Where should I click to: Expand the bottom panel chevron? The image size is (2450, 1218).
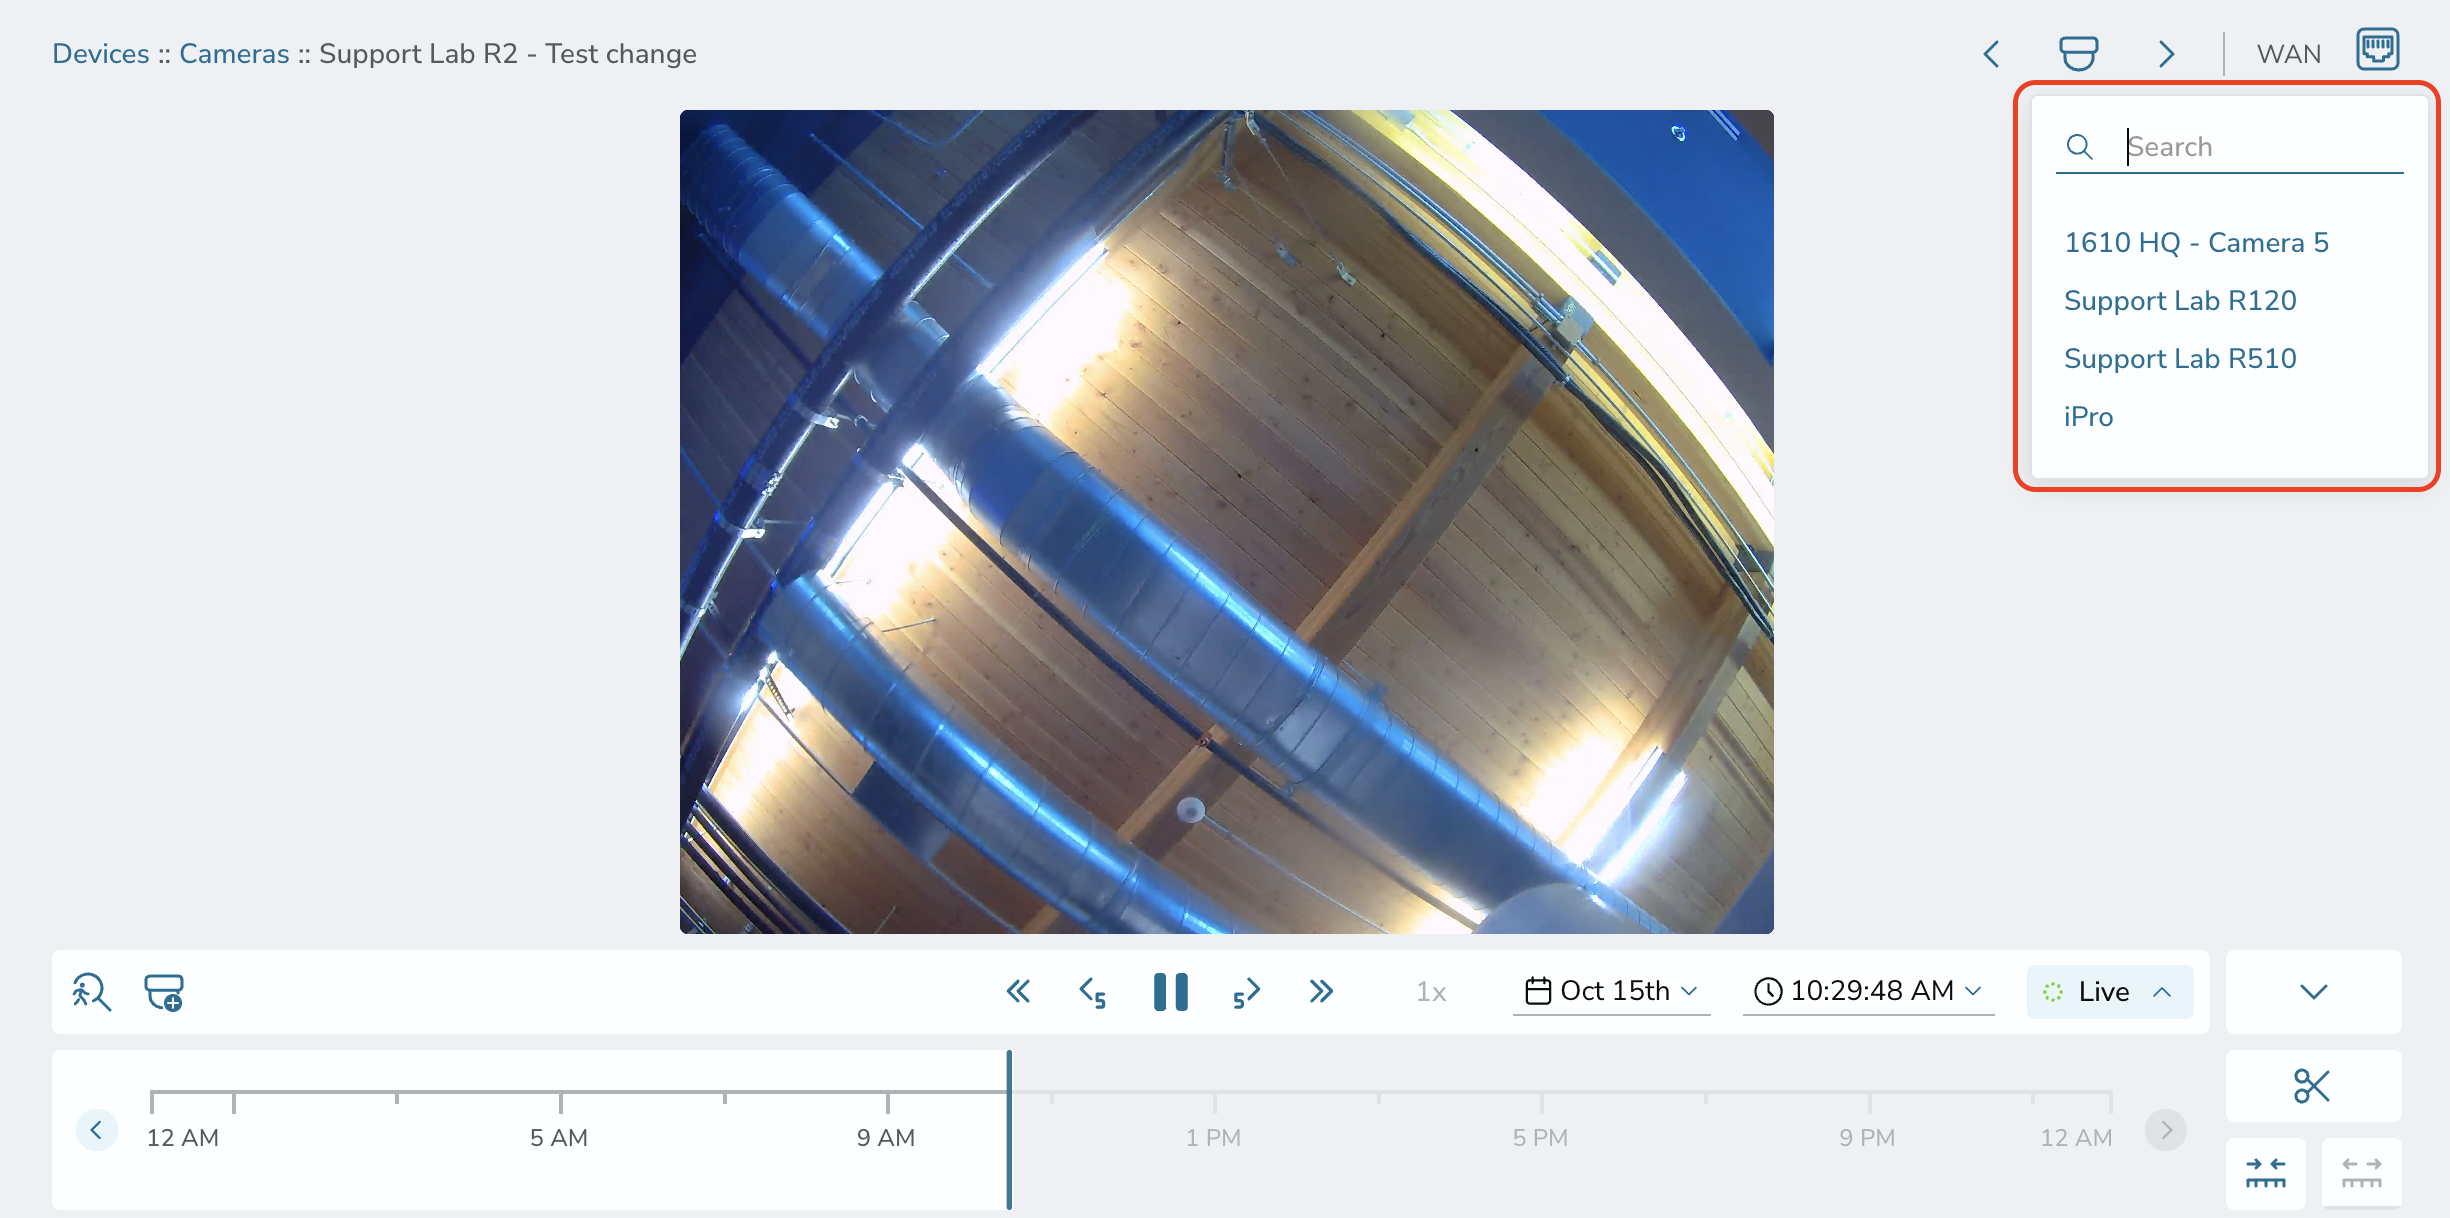pyautogui.click(x=2313, y=991)
